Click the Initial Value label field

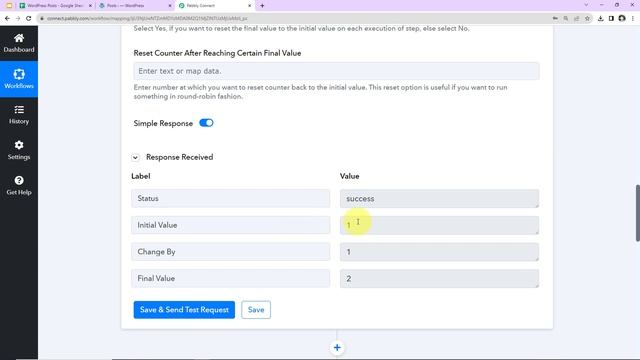click(231, 225)
